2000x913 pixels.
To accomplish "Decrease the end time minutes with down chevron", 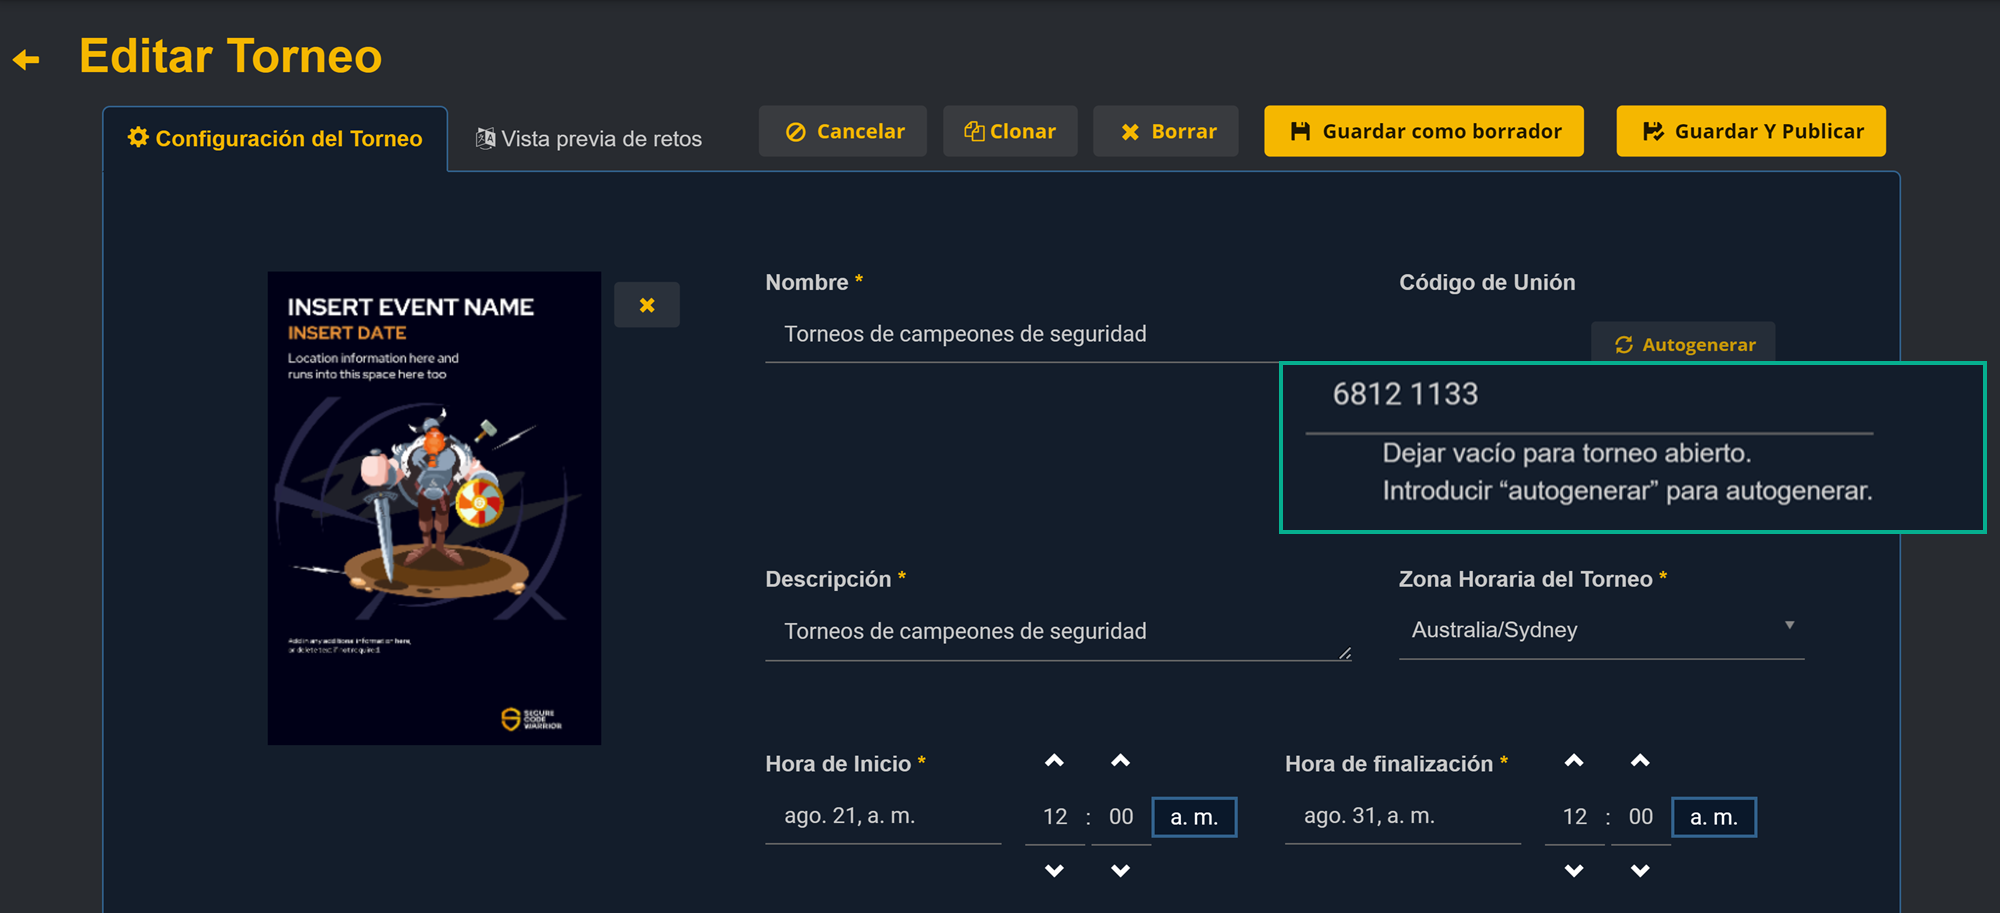I will (x=1640, y=871).
